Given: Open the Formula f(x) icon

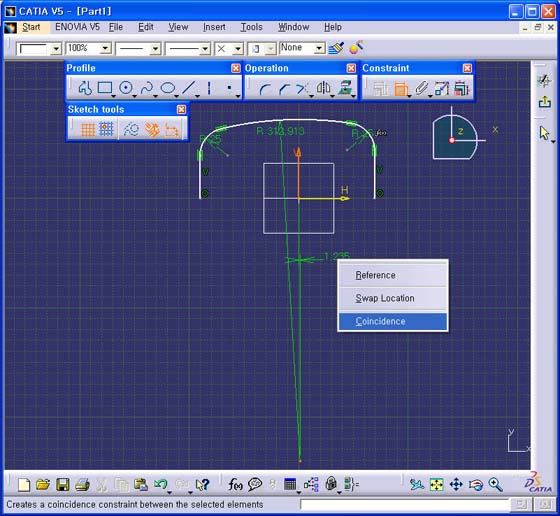Looking at the screenshot, I should [236, 485].
